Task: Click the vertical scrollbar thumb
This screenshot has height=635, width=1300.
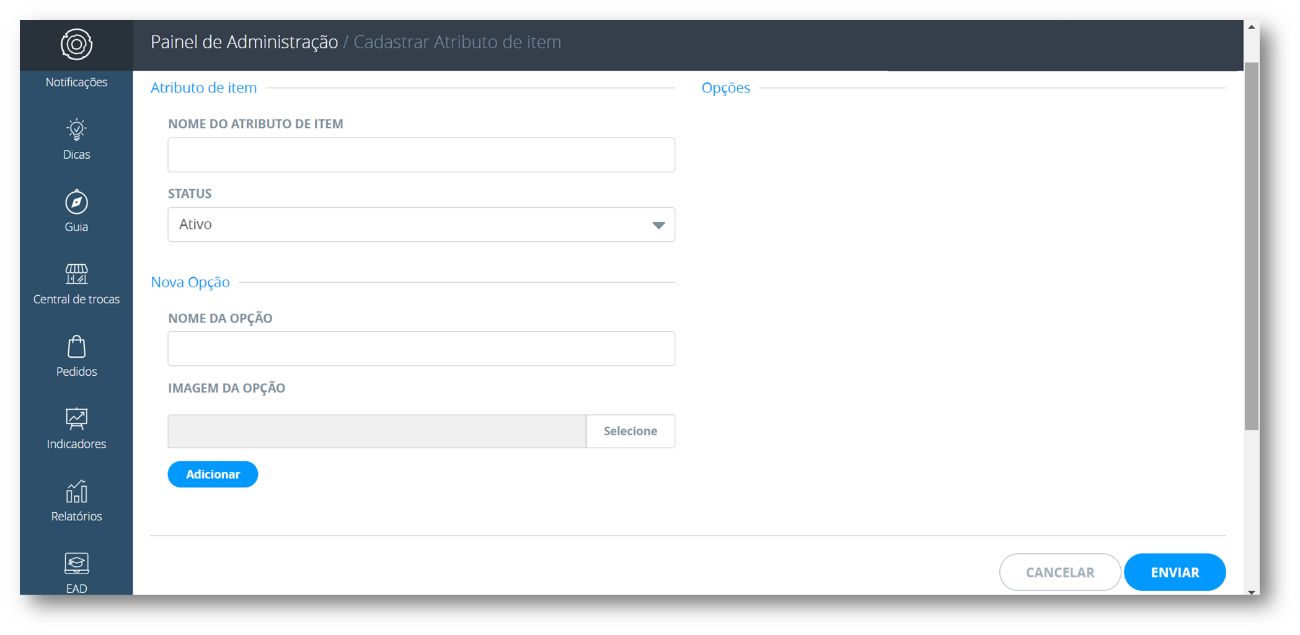Action: pyautogui.click(x=1251, y=245)
